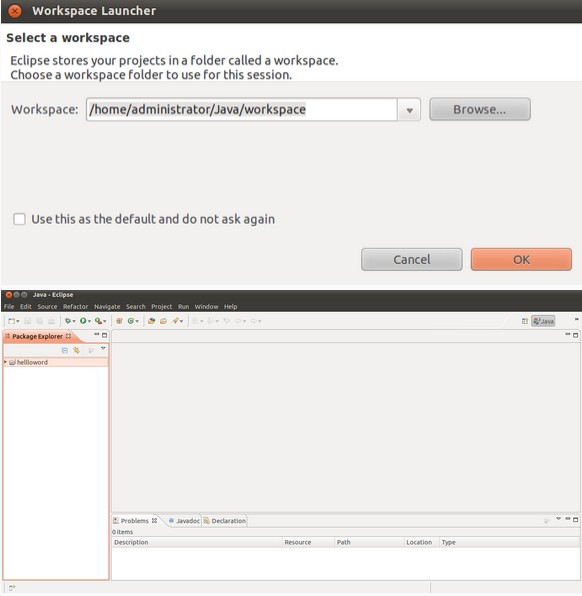Click the New wizard toolbar icon
This screenshot has height=596, width=582.
coord(11,321)
